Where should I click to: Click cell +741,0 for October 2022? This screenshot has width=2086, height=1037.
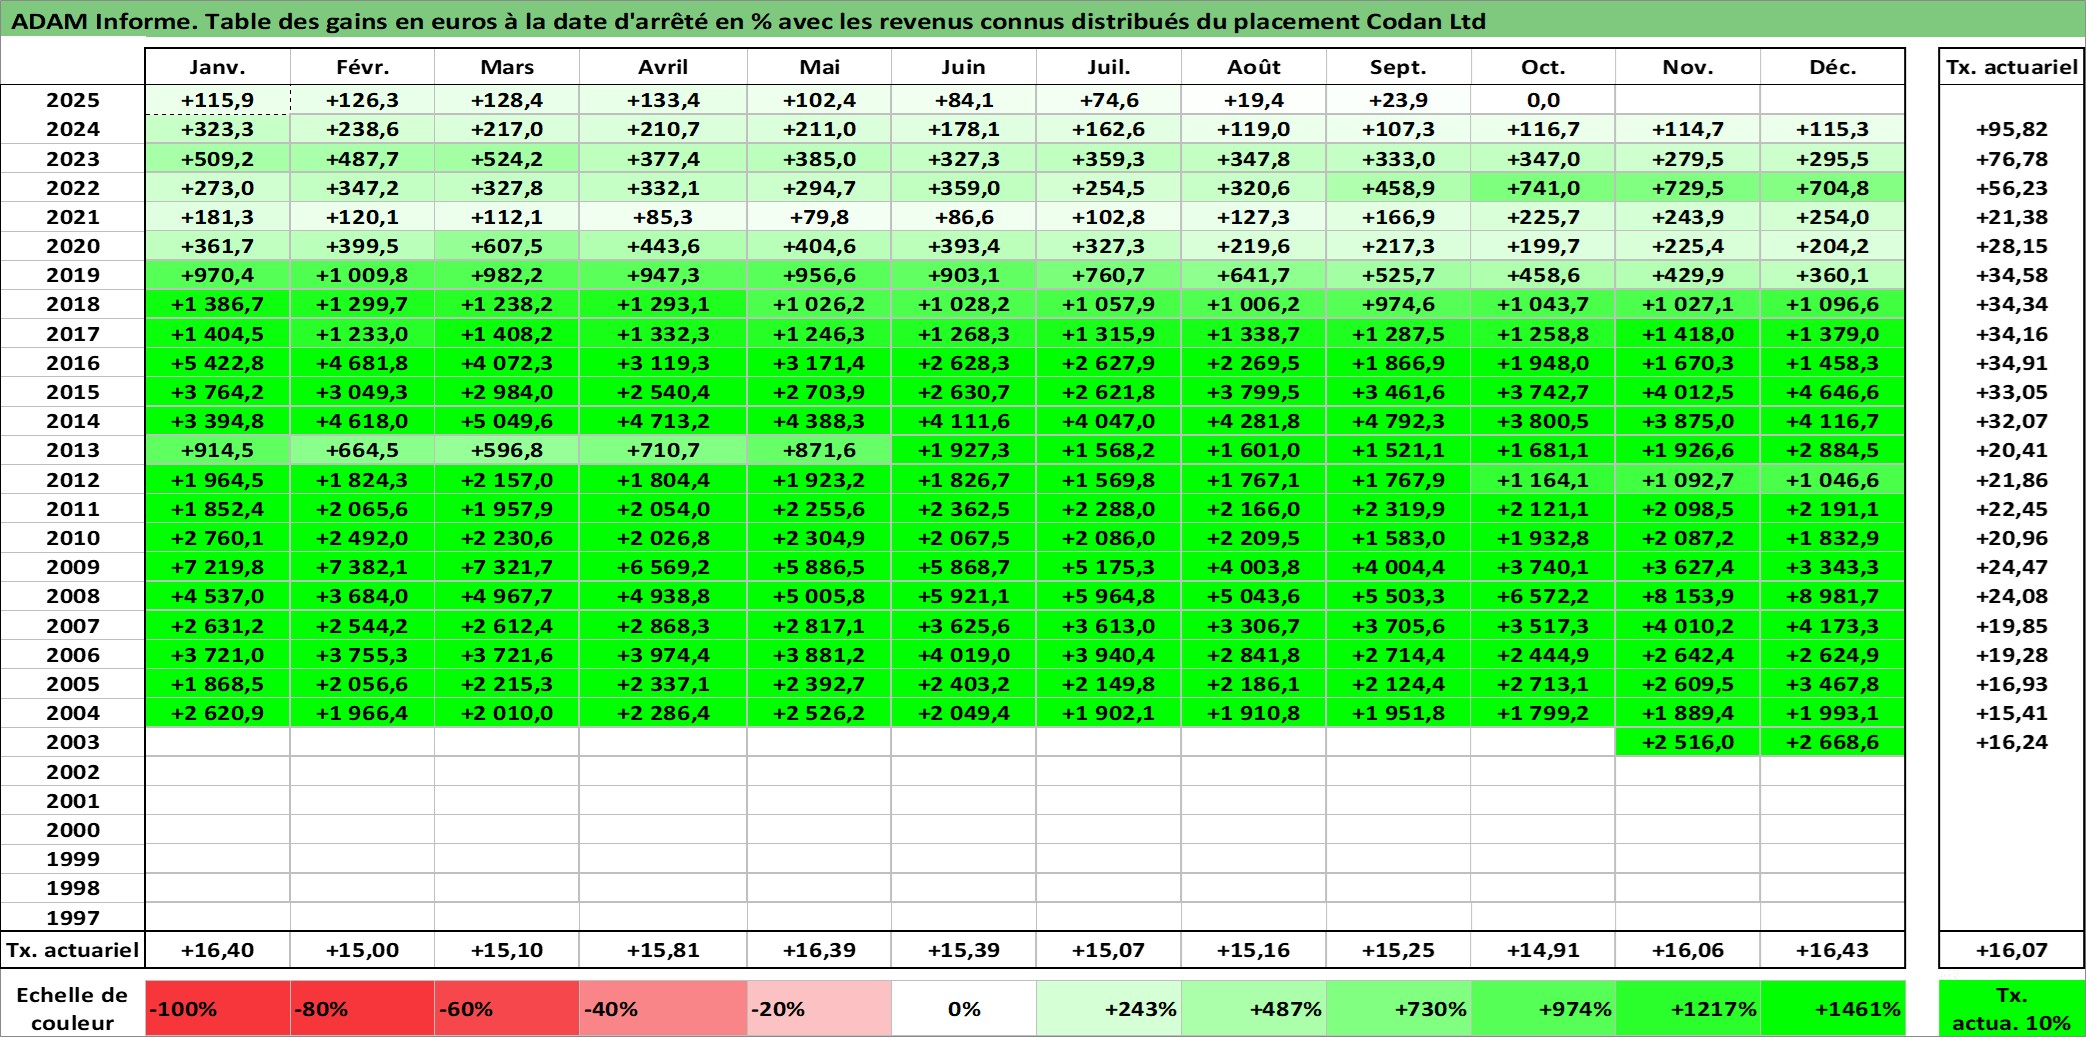click(x=1543, y=188)
